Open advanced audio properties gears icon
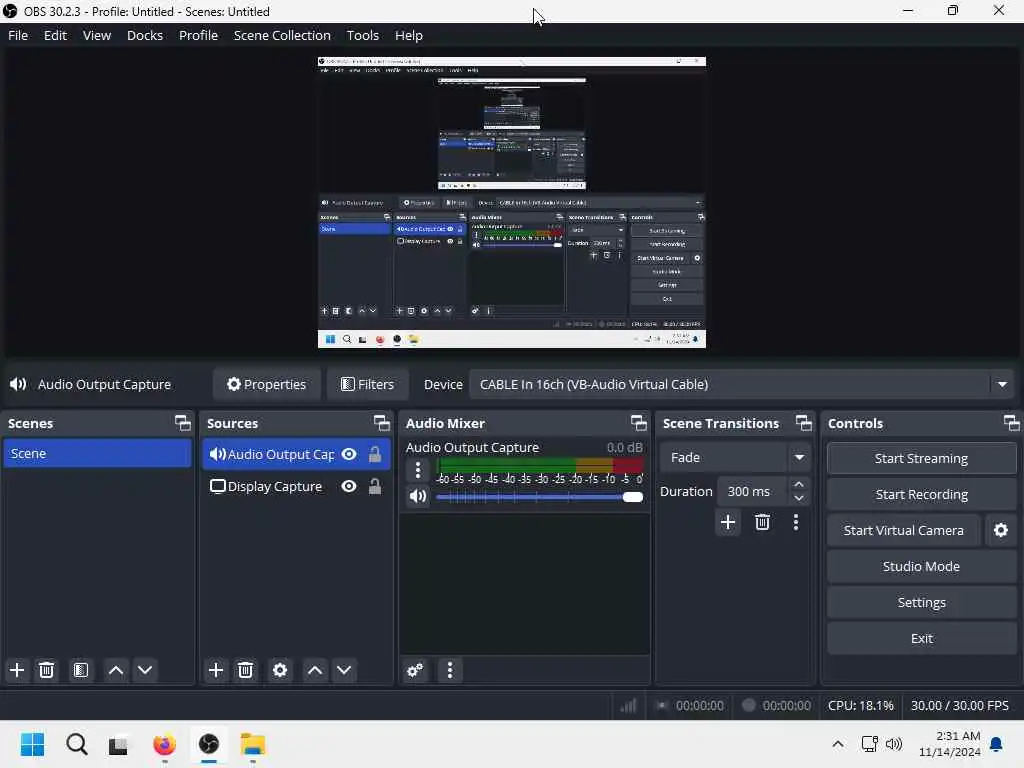The width and height of the screenshot is (1024, 768). (415, 670)
